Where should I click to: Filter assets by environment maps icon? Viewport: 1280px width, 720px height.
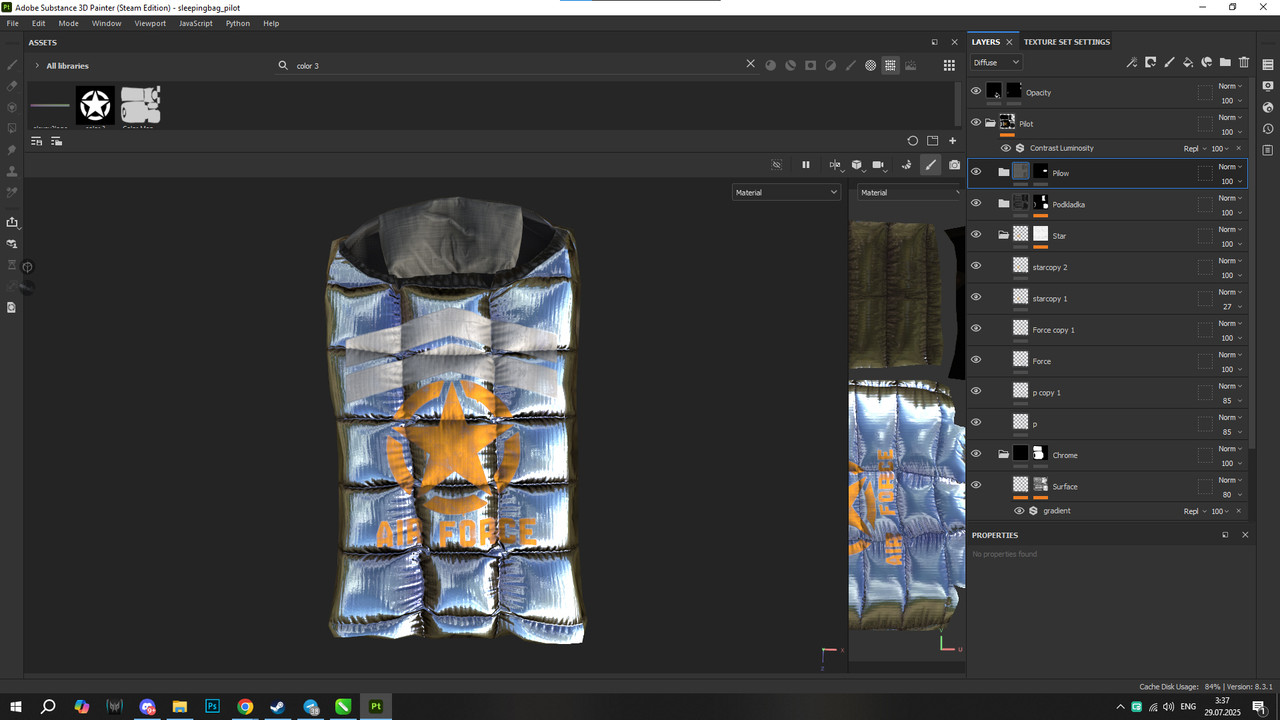point(910,65)
